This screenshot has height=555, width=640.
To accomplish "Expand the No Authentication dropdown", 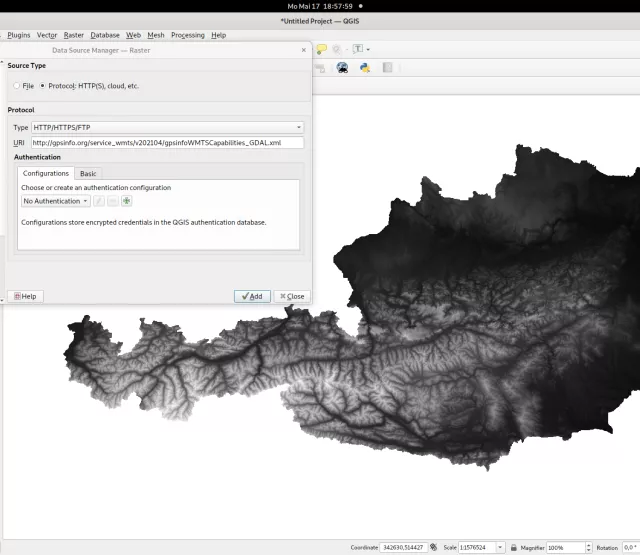I will coord(55,201).
